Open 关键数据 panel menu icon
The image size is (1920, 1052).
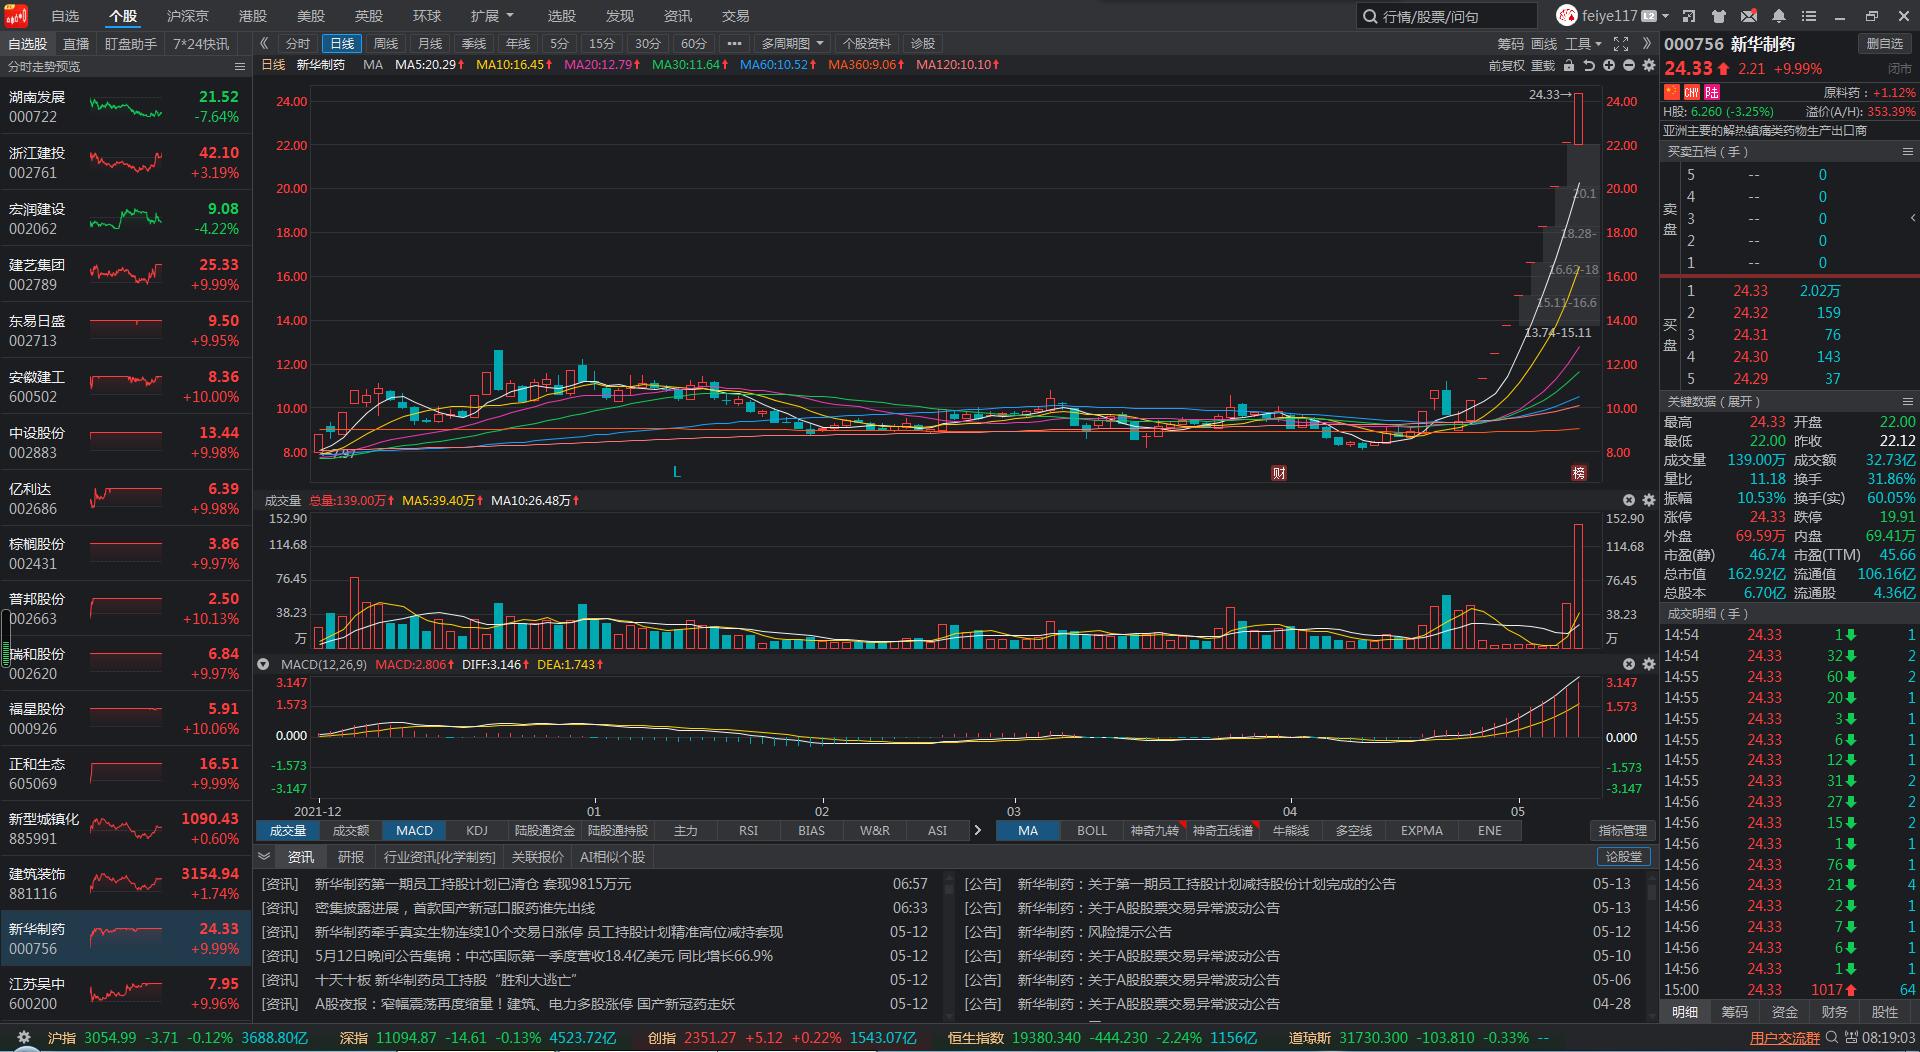[x=1907, y=401]
